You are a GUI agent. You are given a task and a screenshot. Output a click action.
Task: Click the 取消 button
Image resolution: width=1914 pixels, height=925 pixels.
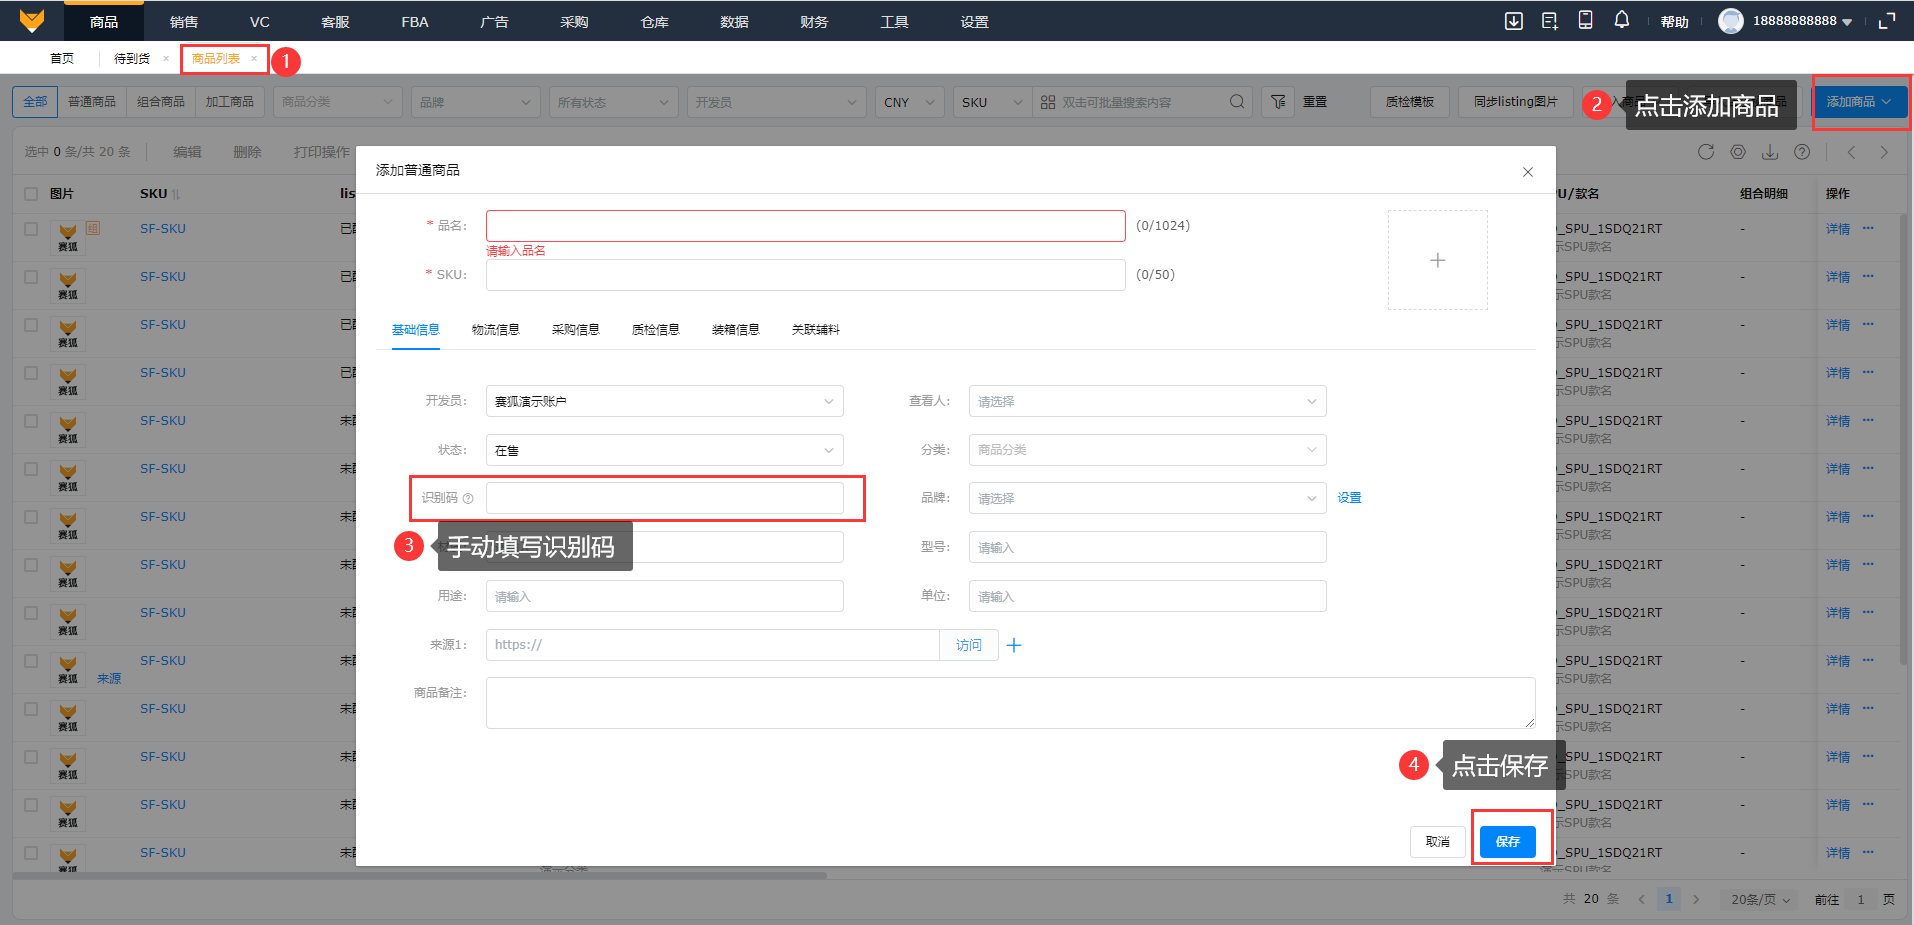coord(1438,842)
